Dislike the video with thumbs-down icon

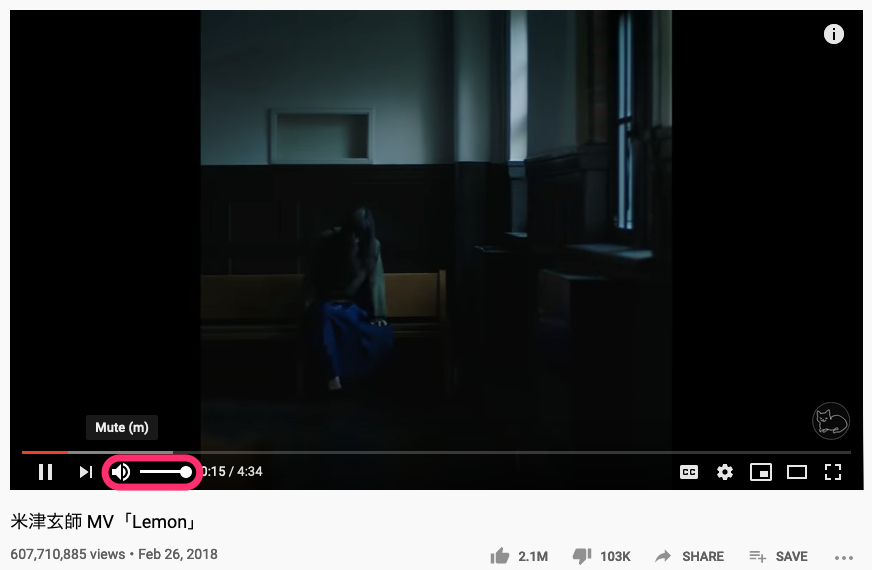[x=582, y=556]
